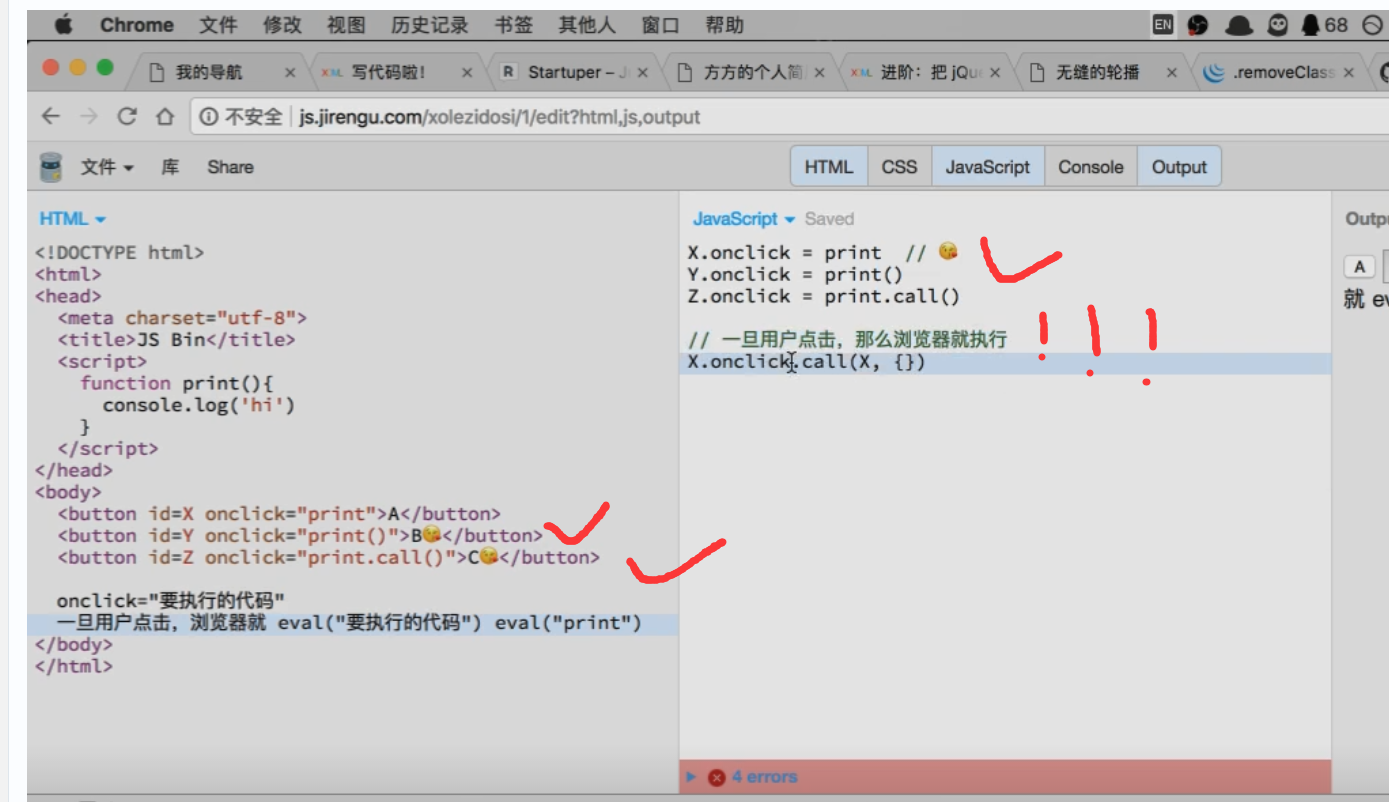Viewport: 1389px width, 802px height.
Task: Go back with browser back arrow
Action: point(50,117)
